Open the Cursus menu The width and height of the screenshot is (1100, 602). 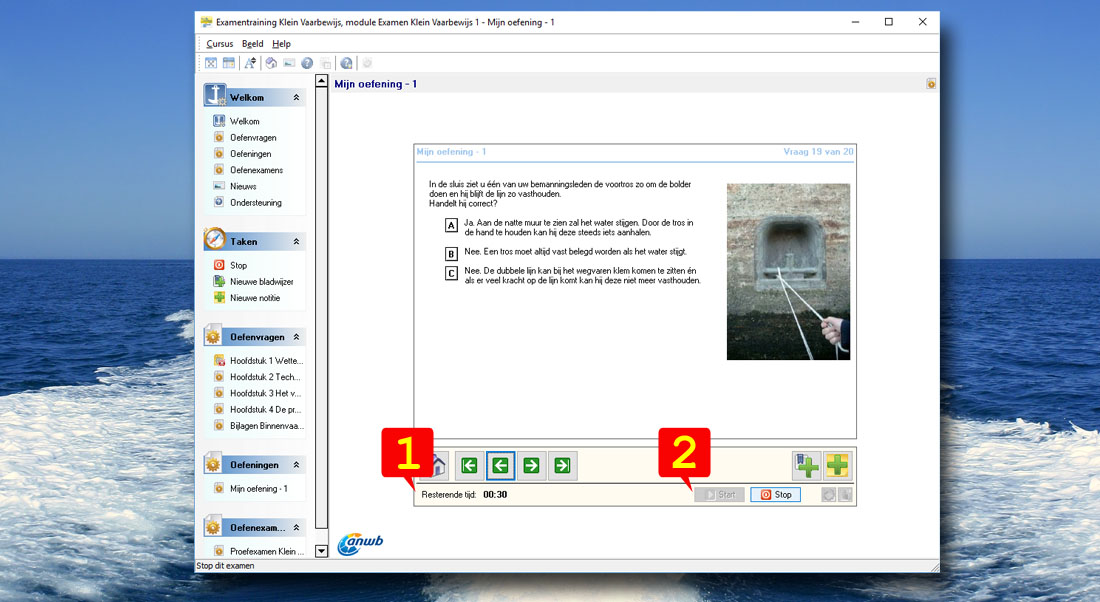tap(219, 44)
